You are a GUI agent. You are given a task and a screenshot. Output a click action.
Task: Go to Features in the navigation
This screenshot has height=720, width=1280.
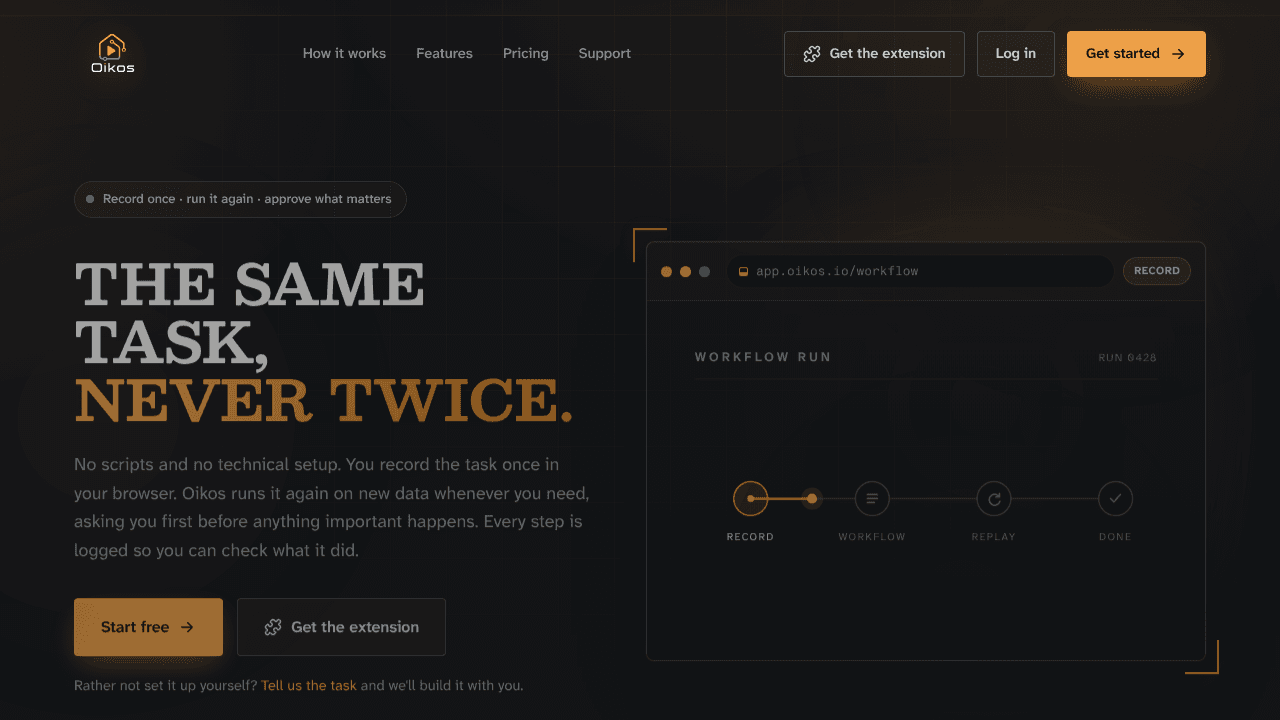click(444, 54)
